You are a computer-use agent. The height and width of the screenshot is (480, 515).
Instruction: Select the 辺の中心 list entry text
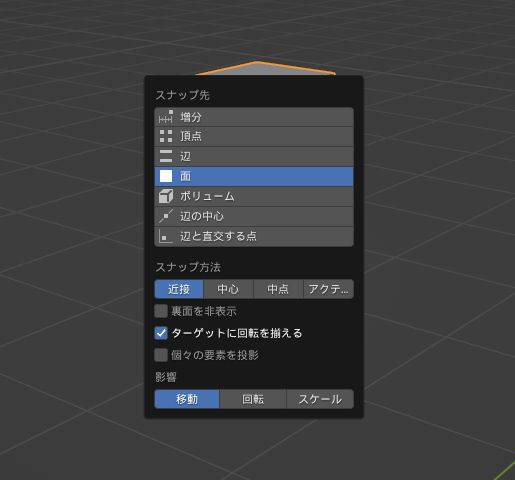click(x=202, y=216)
